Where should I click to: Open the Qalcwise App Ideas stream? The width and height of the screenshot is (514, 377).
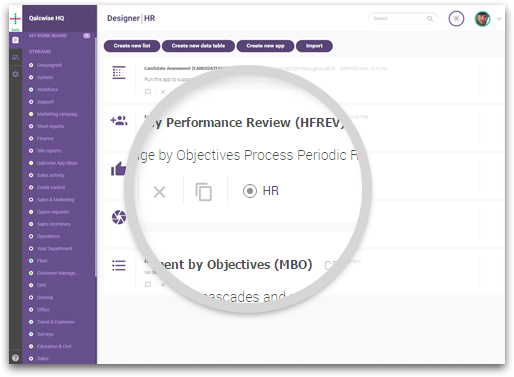point(57,163)
